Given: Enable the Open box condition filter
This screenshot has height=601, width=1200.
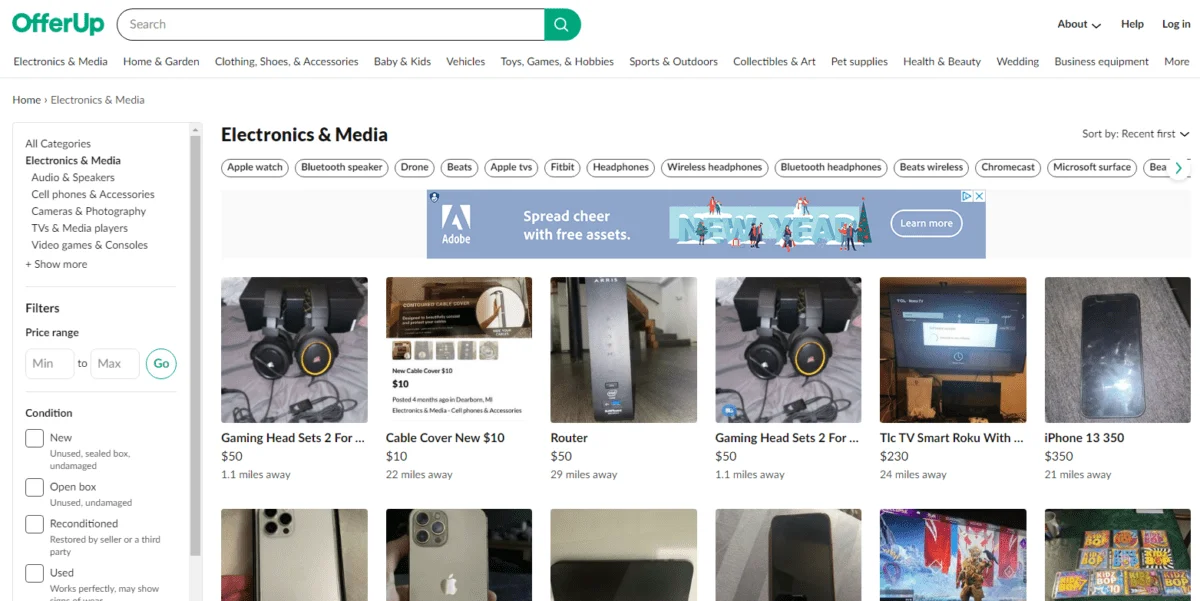Looking at the screenshot, I should point(35,487).
